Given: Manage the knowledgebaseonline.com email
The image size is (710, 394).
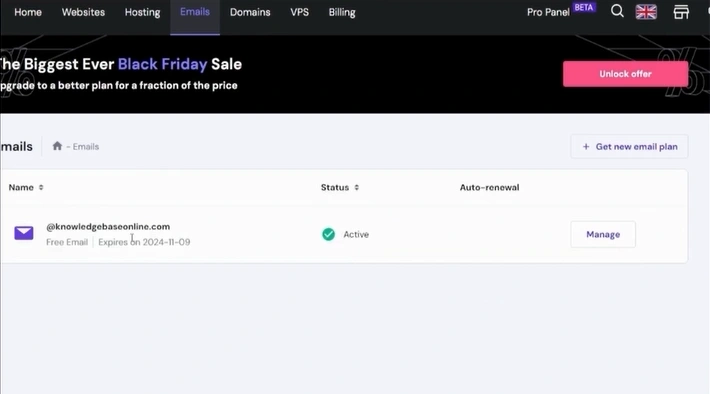Looking at the screenshot, I should (x=603, y=234).
